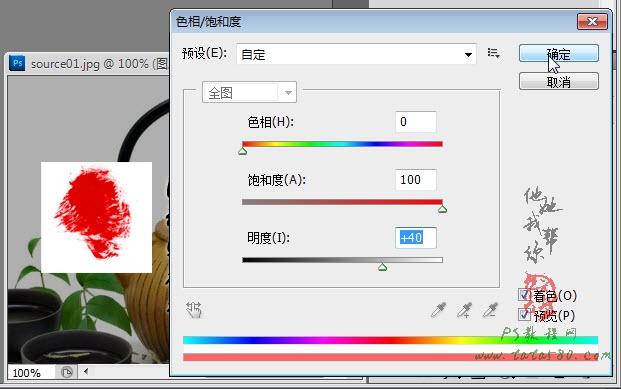Click the lightness slider handle
The width and height of the screenshot is (621, 389).
pos(382,267)
